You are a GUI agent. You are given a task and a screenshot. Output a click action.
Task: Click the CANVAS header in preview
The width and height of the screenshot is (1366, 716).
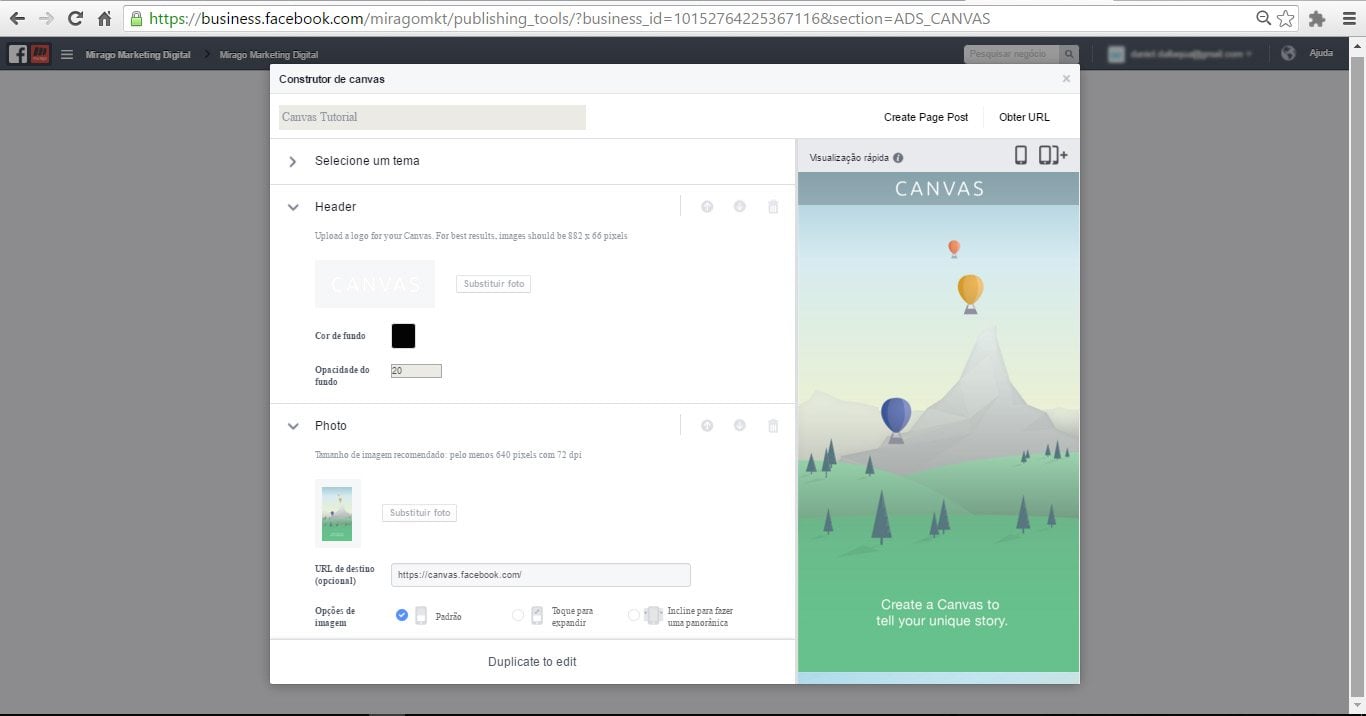[x=939, y=188]
